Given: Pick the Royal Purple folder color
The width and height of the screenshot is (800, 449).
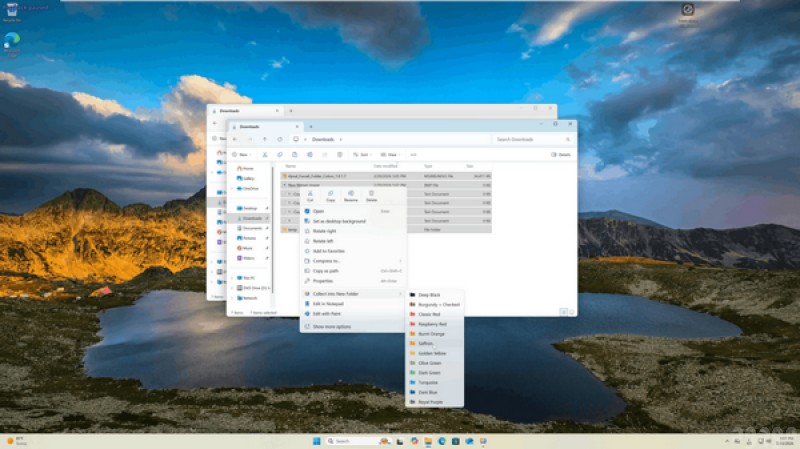Looking at the screenshot, I should pyautogui.click(x=431, y=402).
